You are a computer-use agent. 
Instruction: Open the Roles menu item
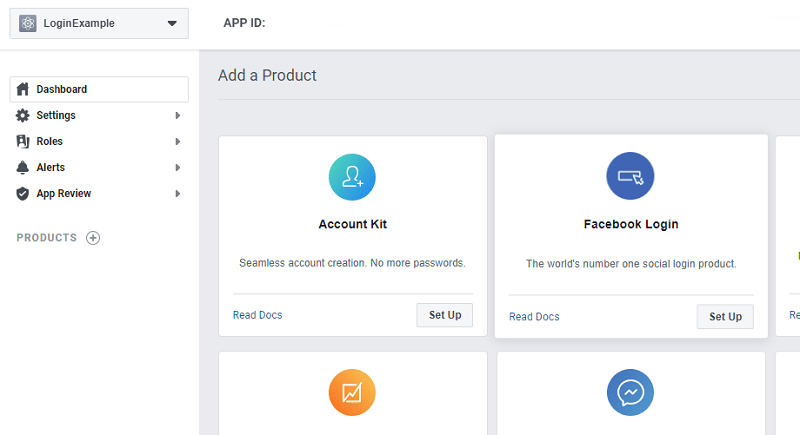99,141
